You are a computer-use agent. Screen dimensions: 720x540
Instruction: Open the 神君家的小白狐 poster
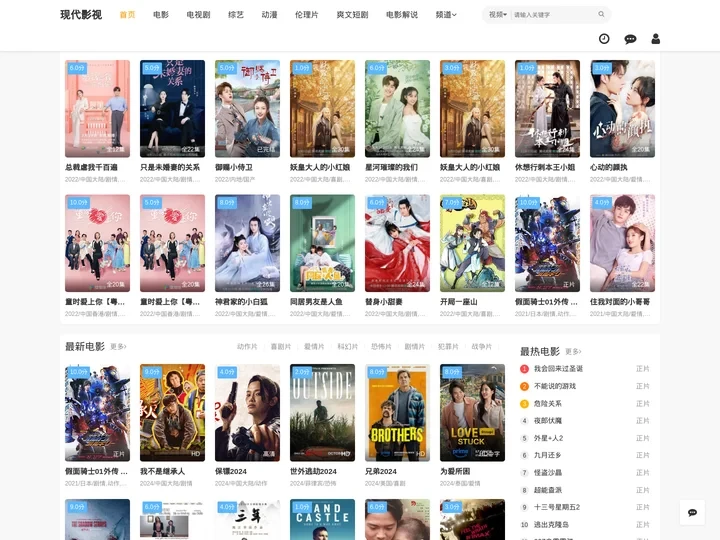click(x=248, y=243)
